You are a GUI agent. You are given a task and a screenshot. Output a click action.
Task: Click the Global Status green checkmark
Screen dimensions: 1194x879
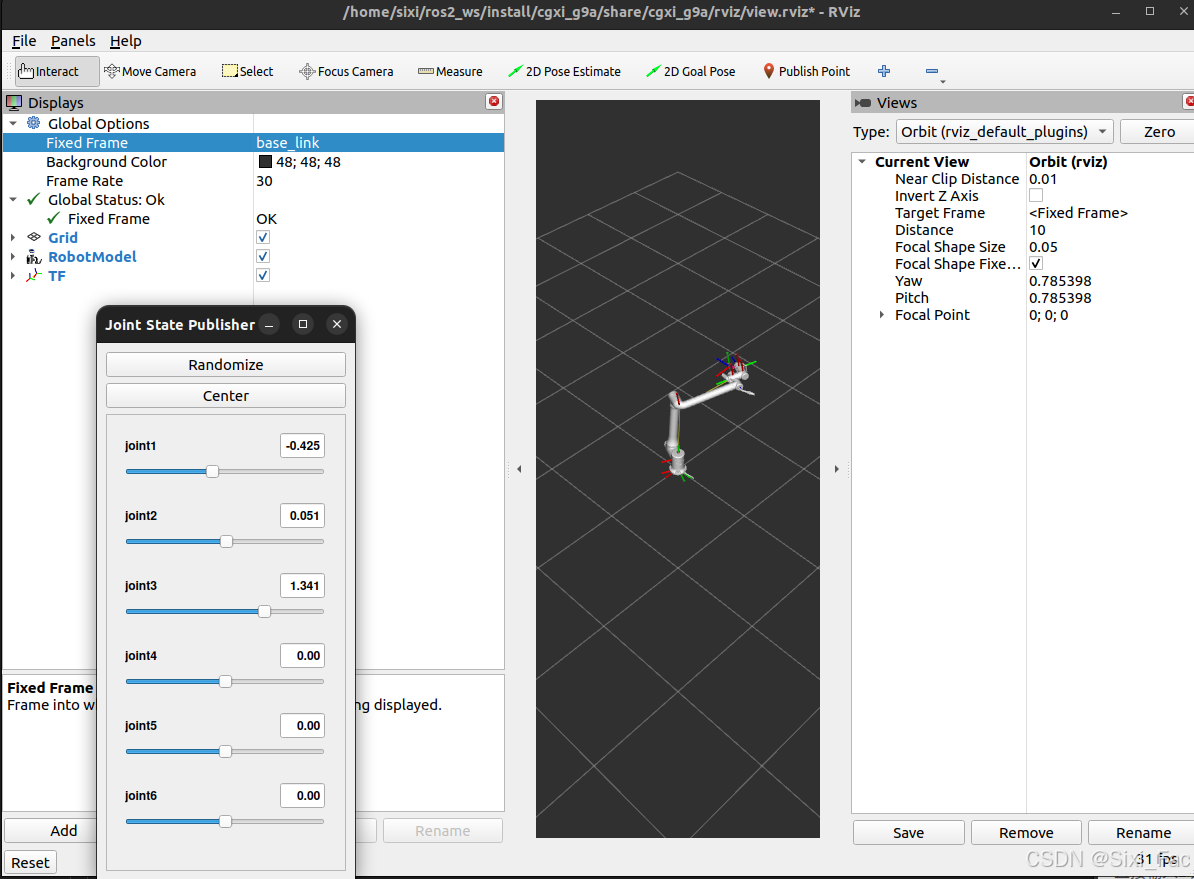point(34,200)
